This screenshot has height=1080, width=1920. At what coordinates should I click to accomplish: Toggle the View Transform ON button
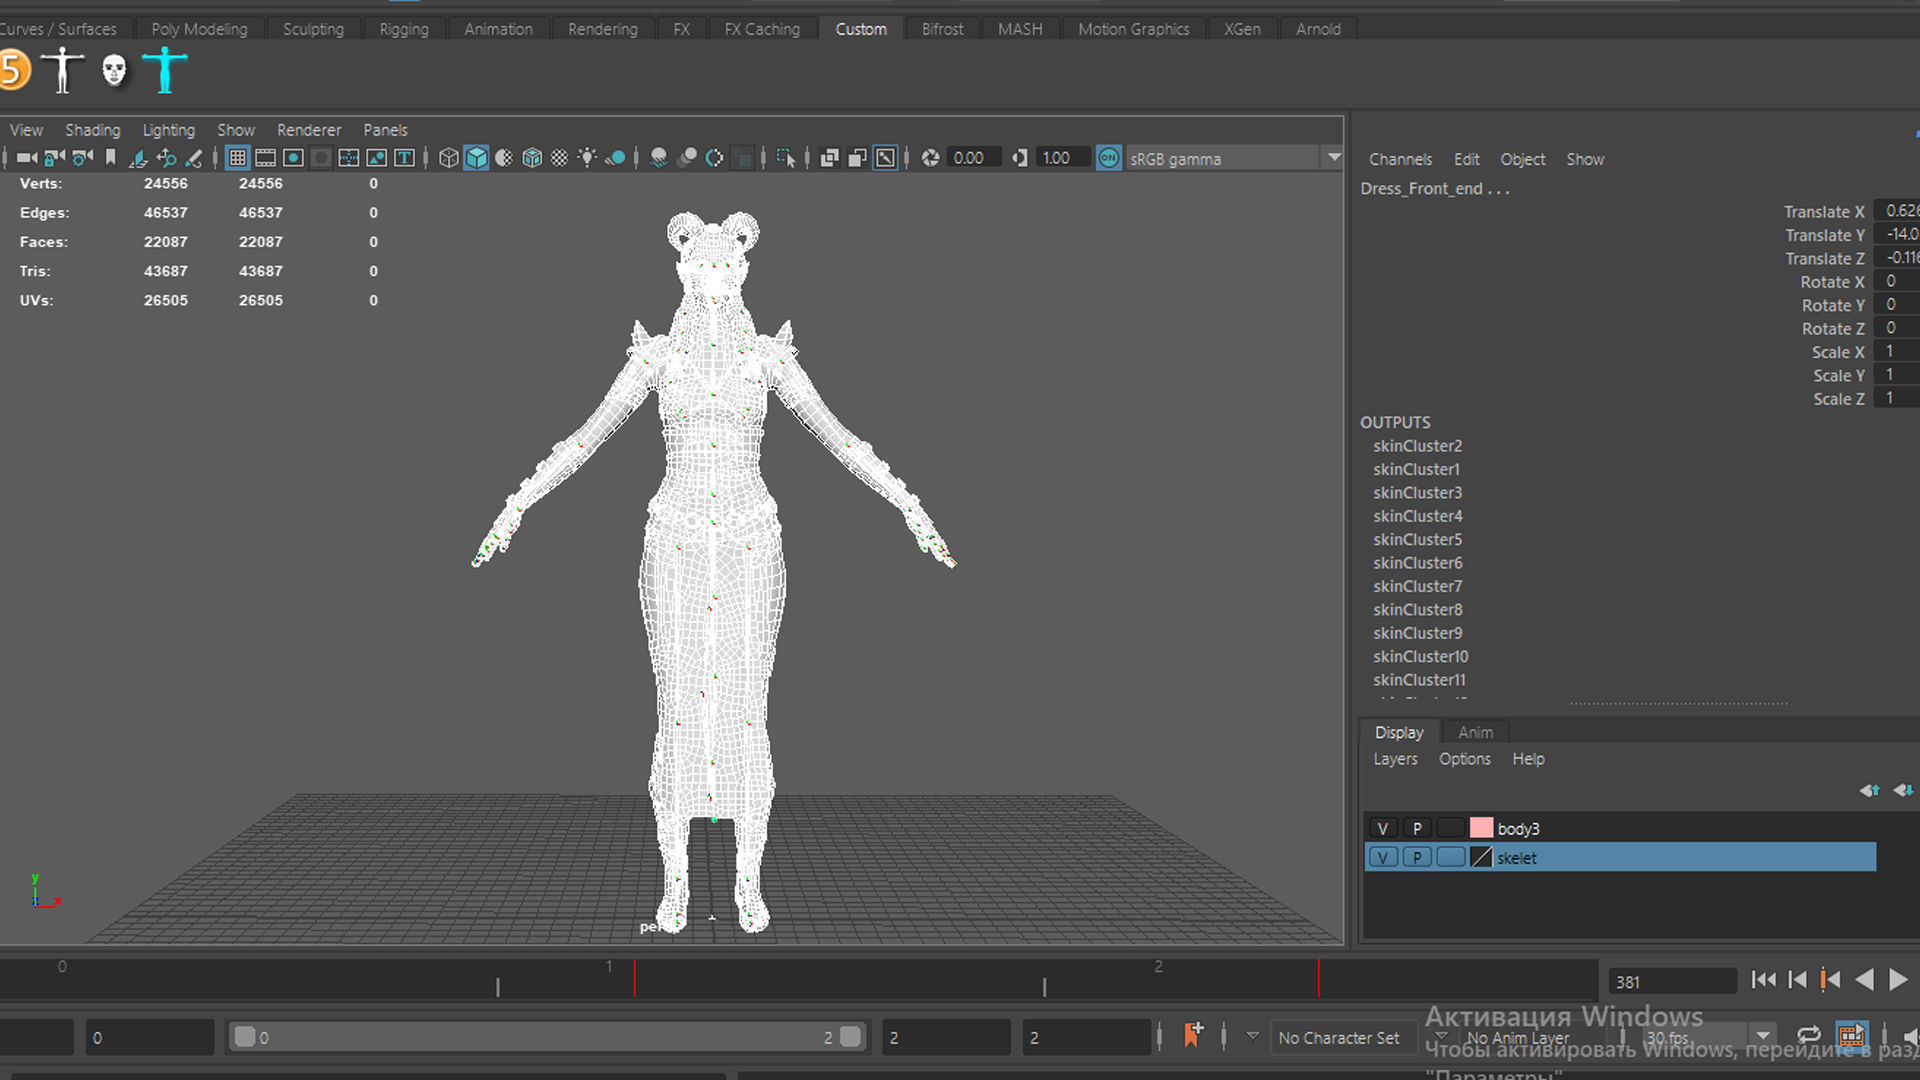click(x=1108, y=158)
